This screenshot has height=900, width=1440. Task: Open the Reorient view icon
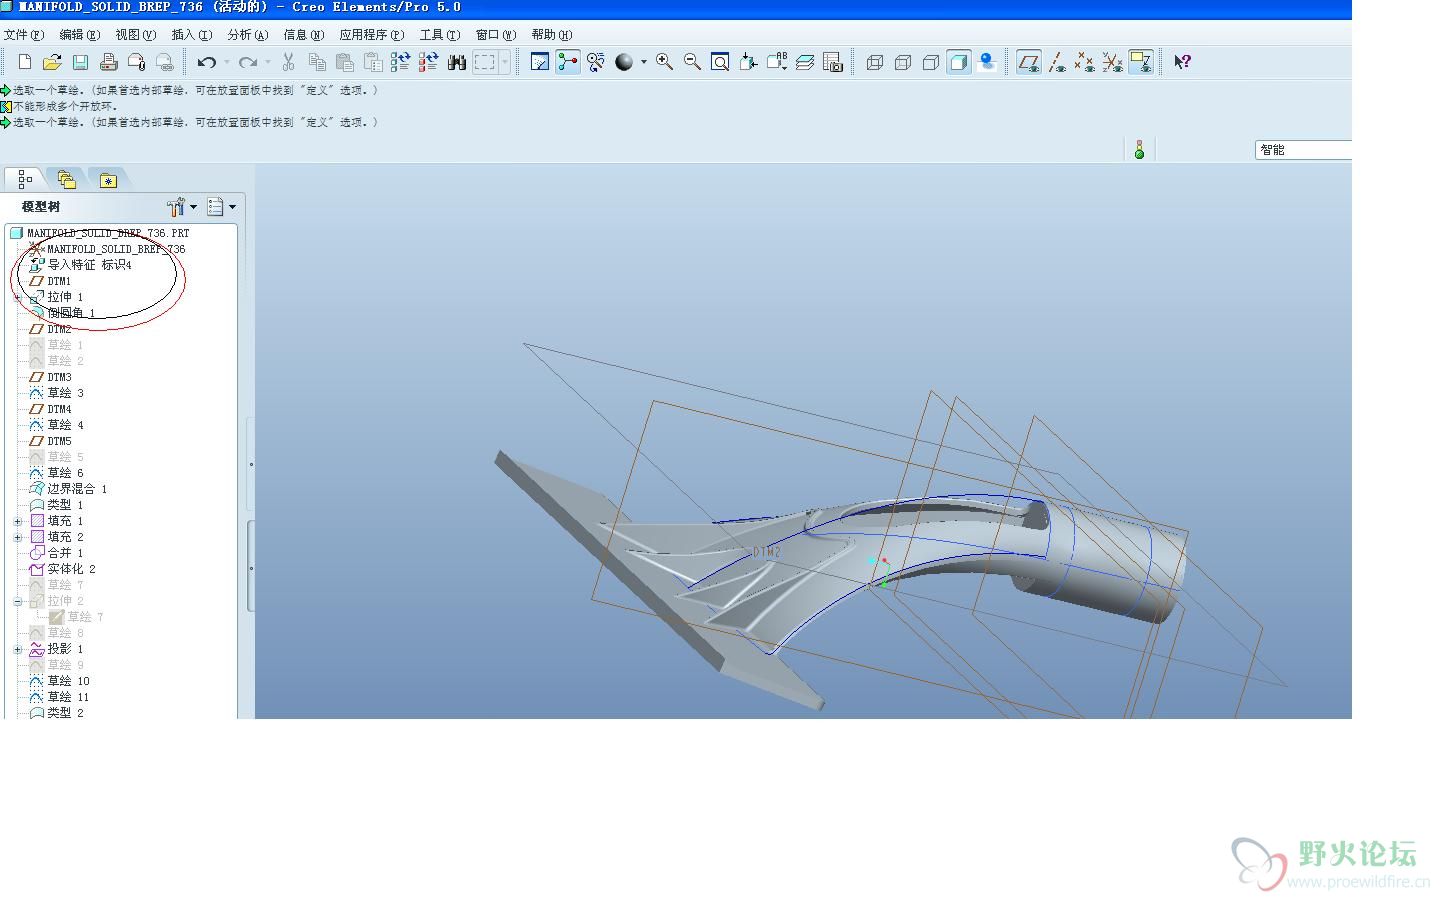(x=748, y=62)
